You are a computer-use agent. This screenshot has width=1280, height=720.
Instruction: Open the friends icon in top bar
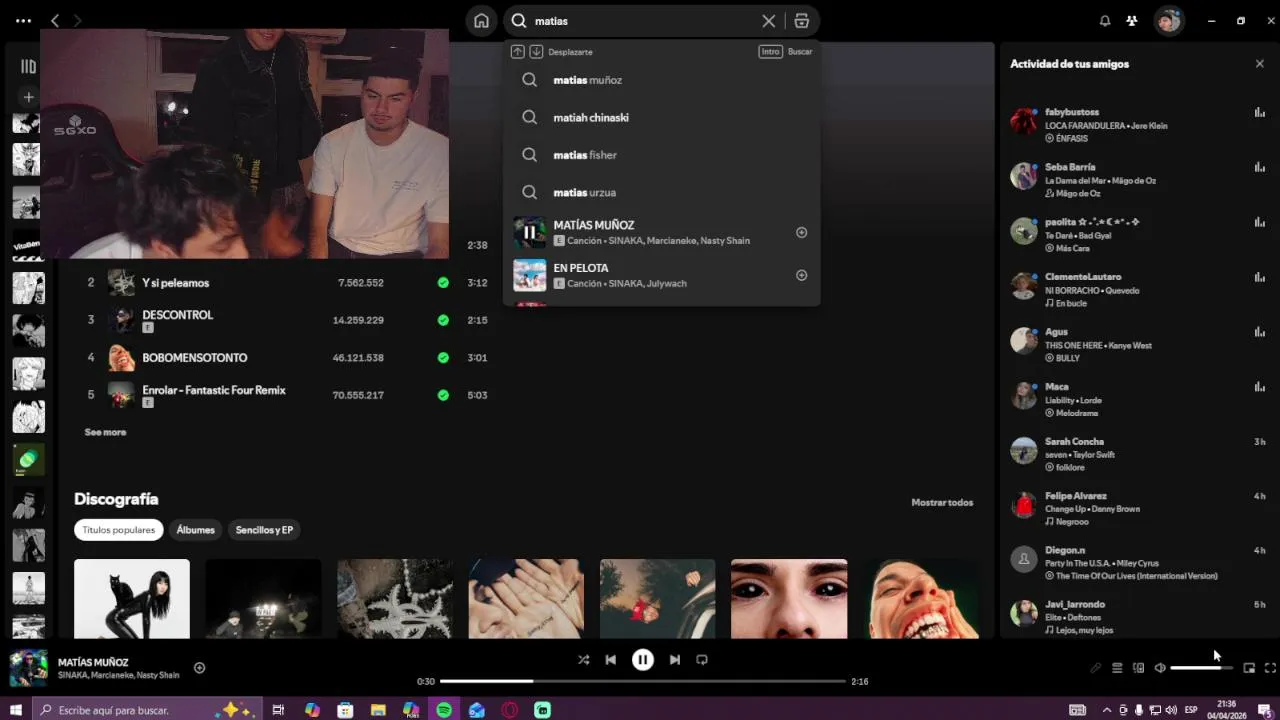click(1131, 21)
